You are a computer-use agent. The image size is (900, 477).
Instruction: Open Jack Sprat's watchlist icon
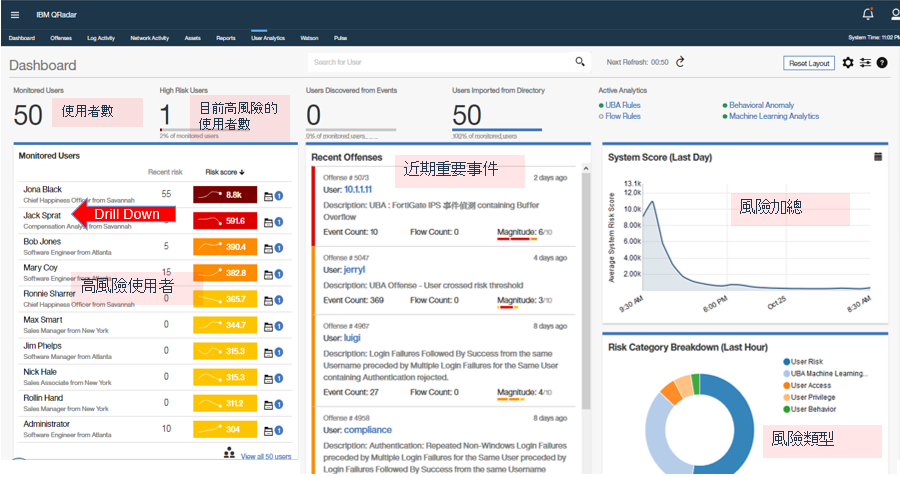coord(268,222)
